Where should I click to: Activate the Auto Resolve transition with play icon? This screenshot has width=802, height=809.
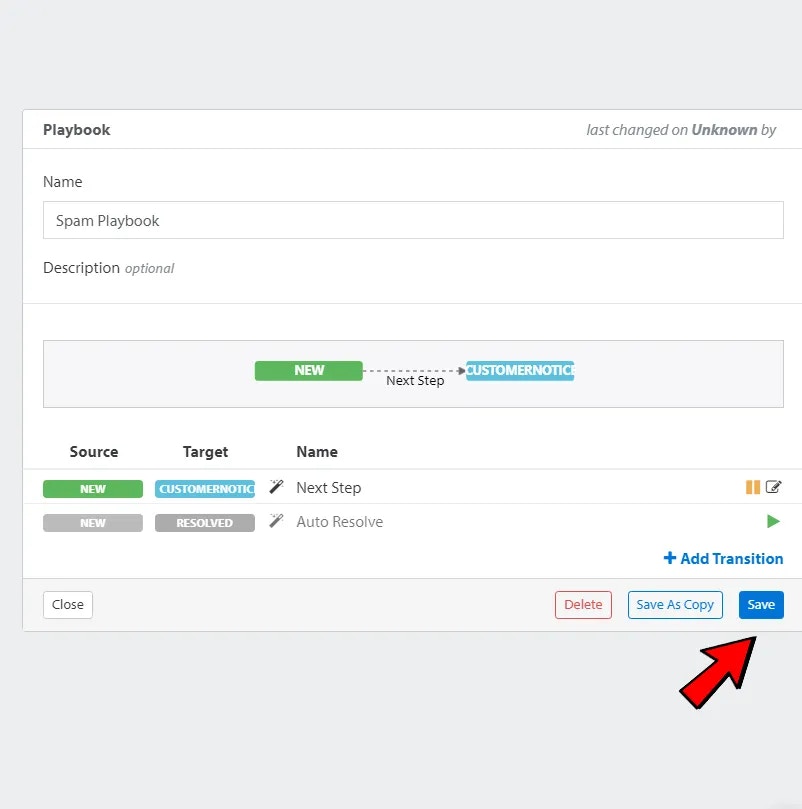(773, 521)
